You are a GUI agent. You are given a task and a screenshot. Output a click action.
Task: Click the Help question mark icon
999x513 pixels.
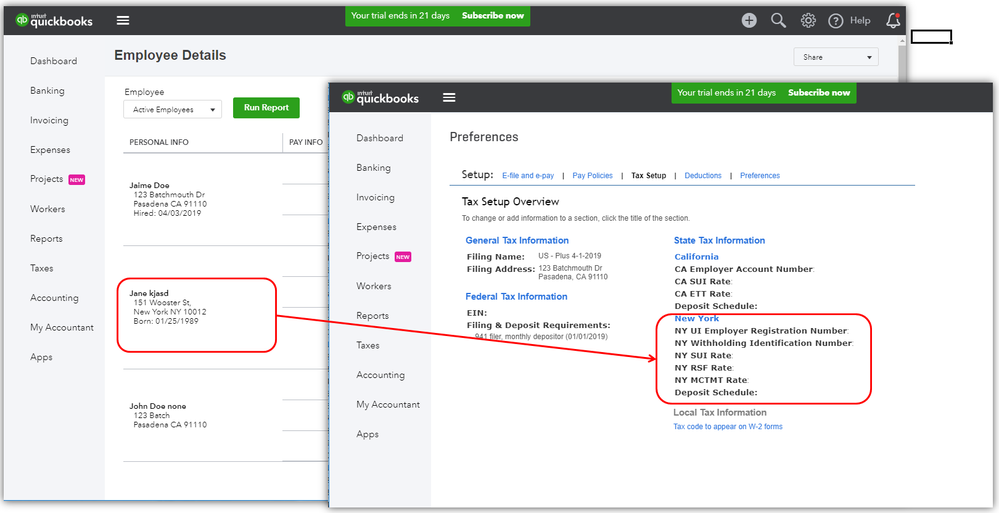(x=836, y=21)
